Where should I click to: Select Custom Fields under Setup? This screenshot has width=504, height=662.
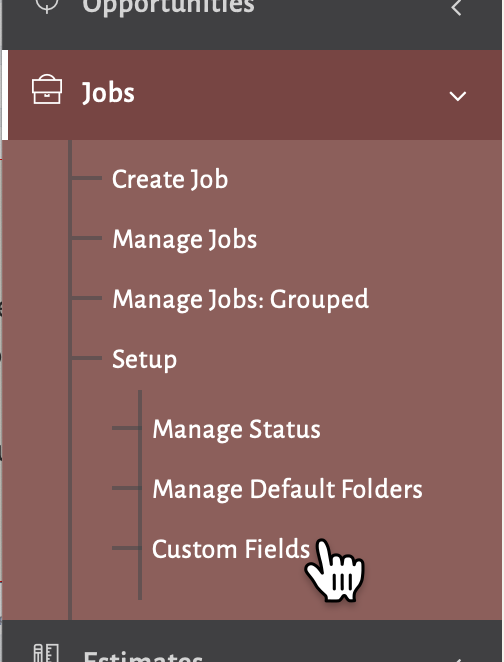pyautogui.click(x=231, y=549)
